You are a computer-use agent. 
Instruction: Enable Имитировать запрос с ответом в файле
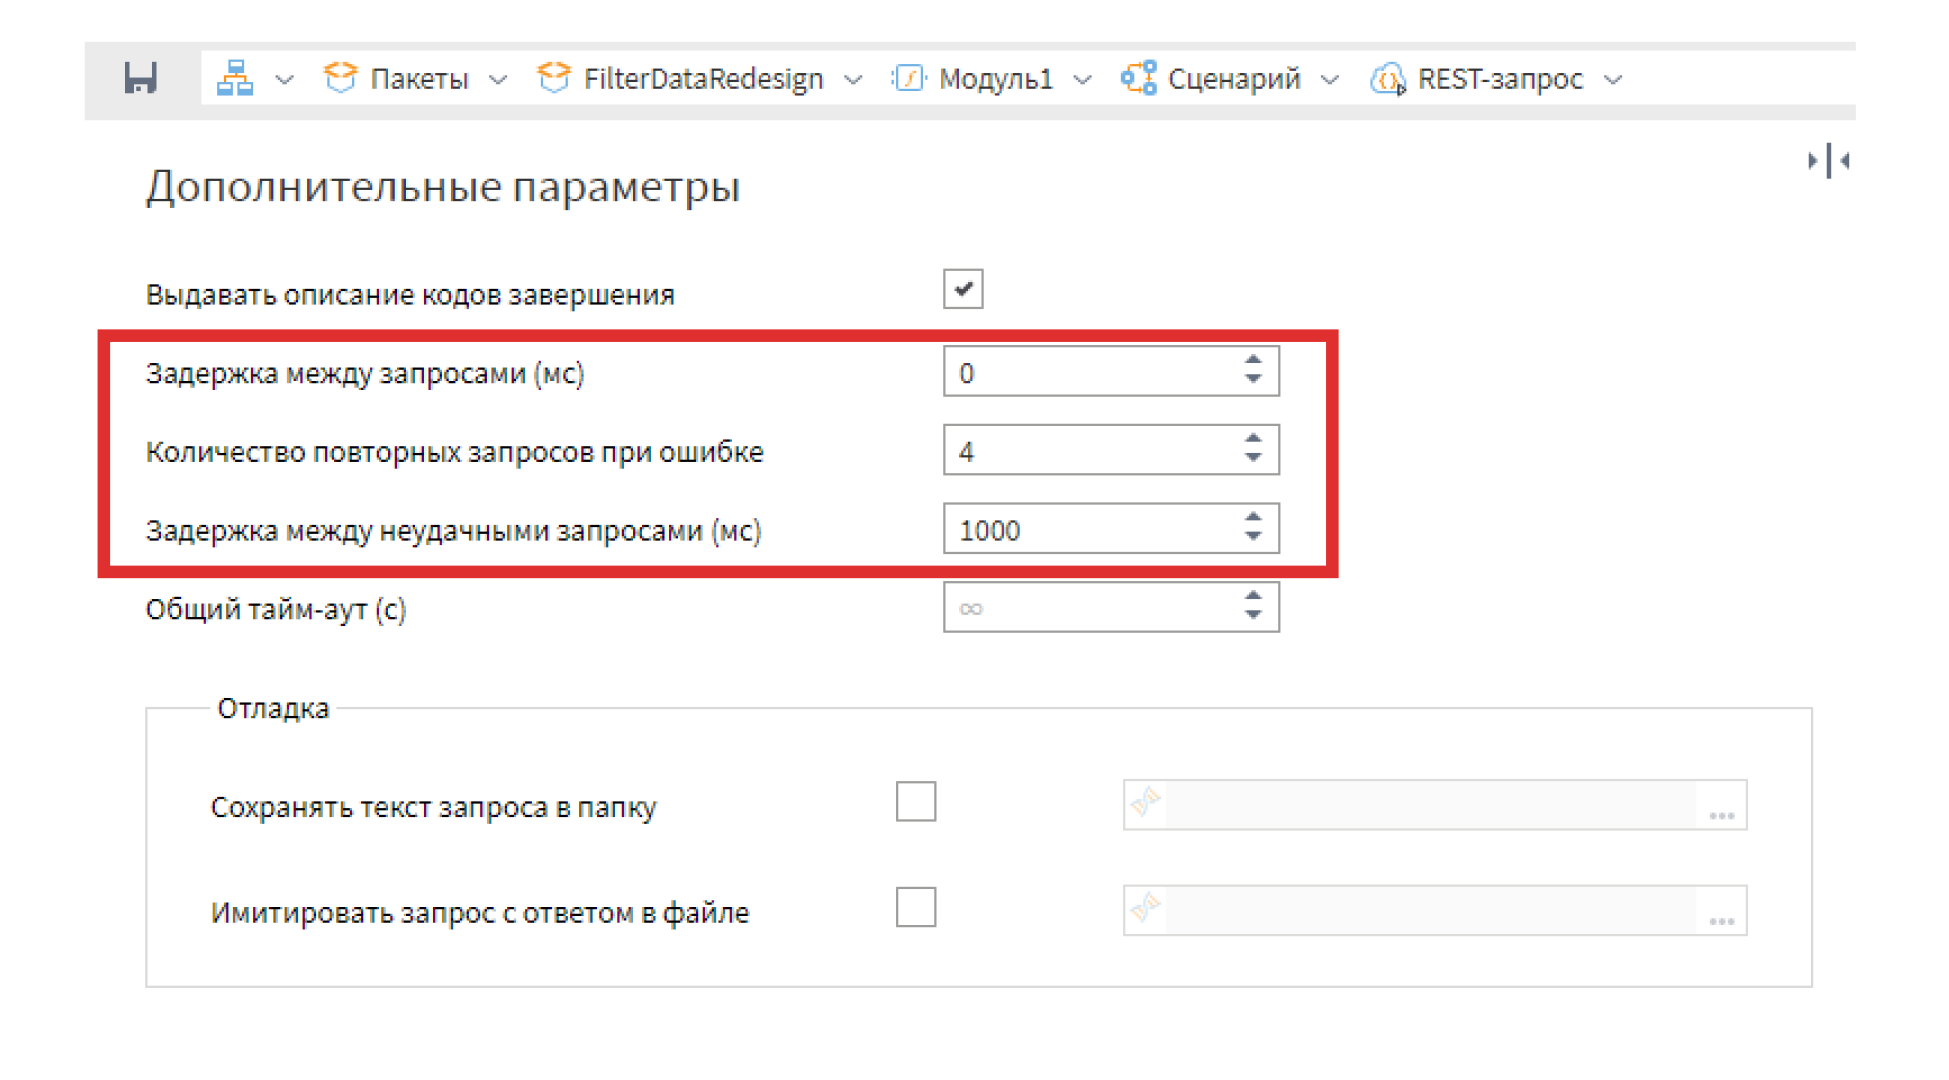pyautogui.click(x=915, y=908)
